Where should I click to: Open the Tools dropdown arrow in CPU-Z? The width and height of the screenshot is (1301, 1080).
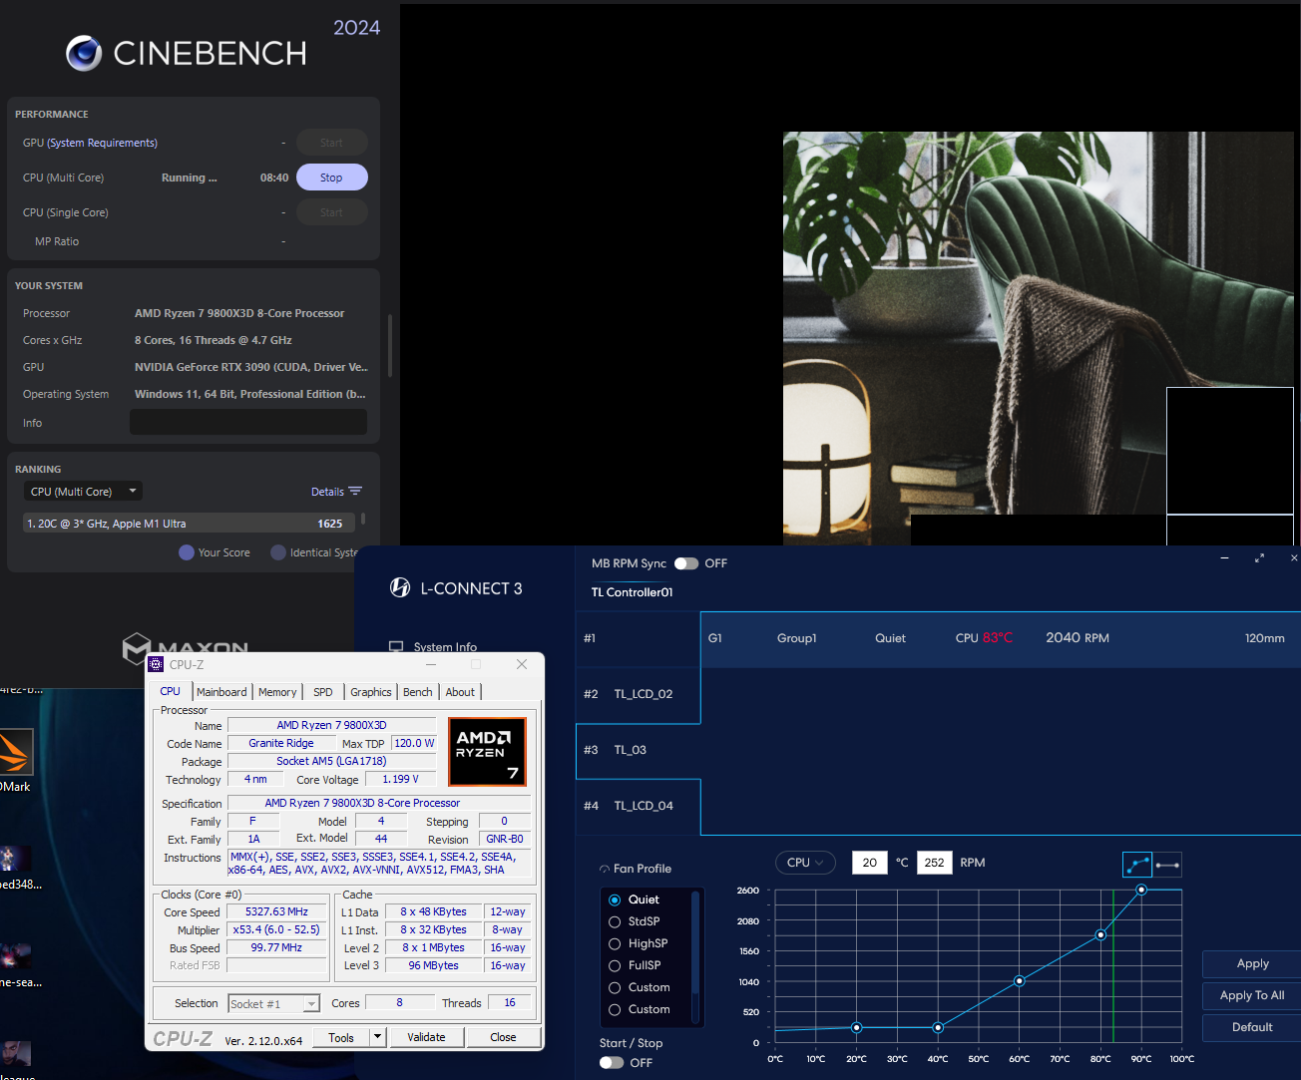[x=378, y=1037]
